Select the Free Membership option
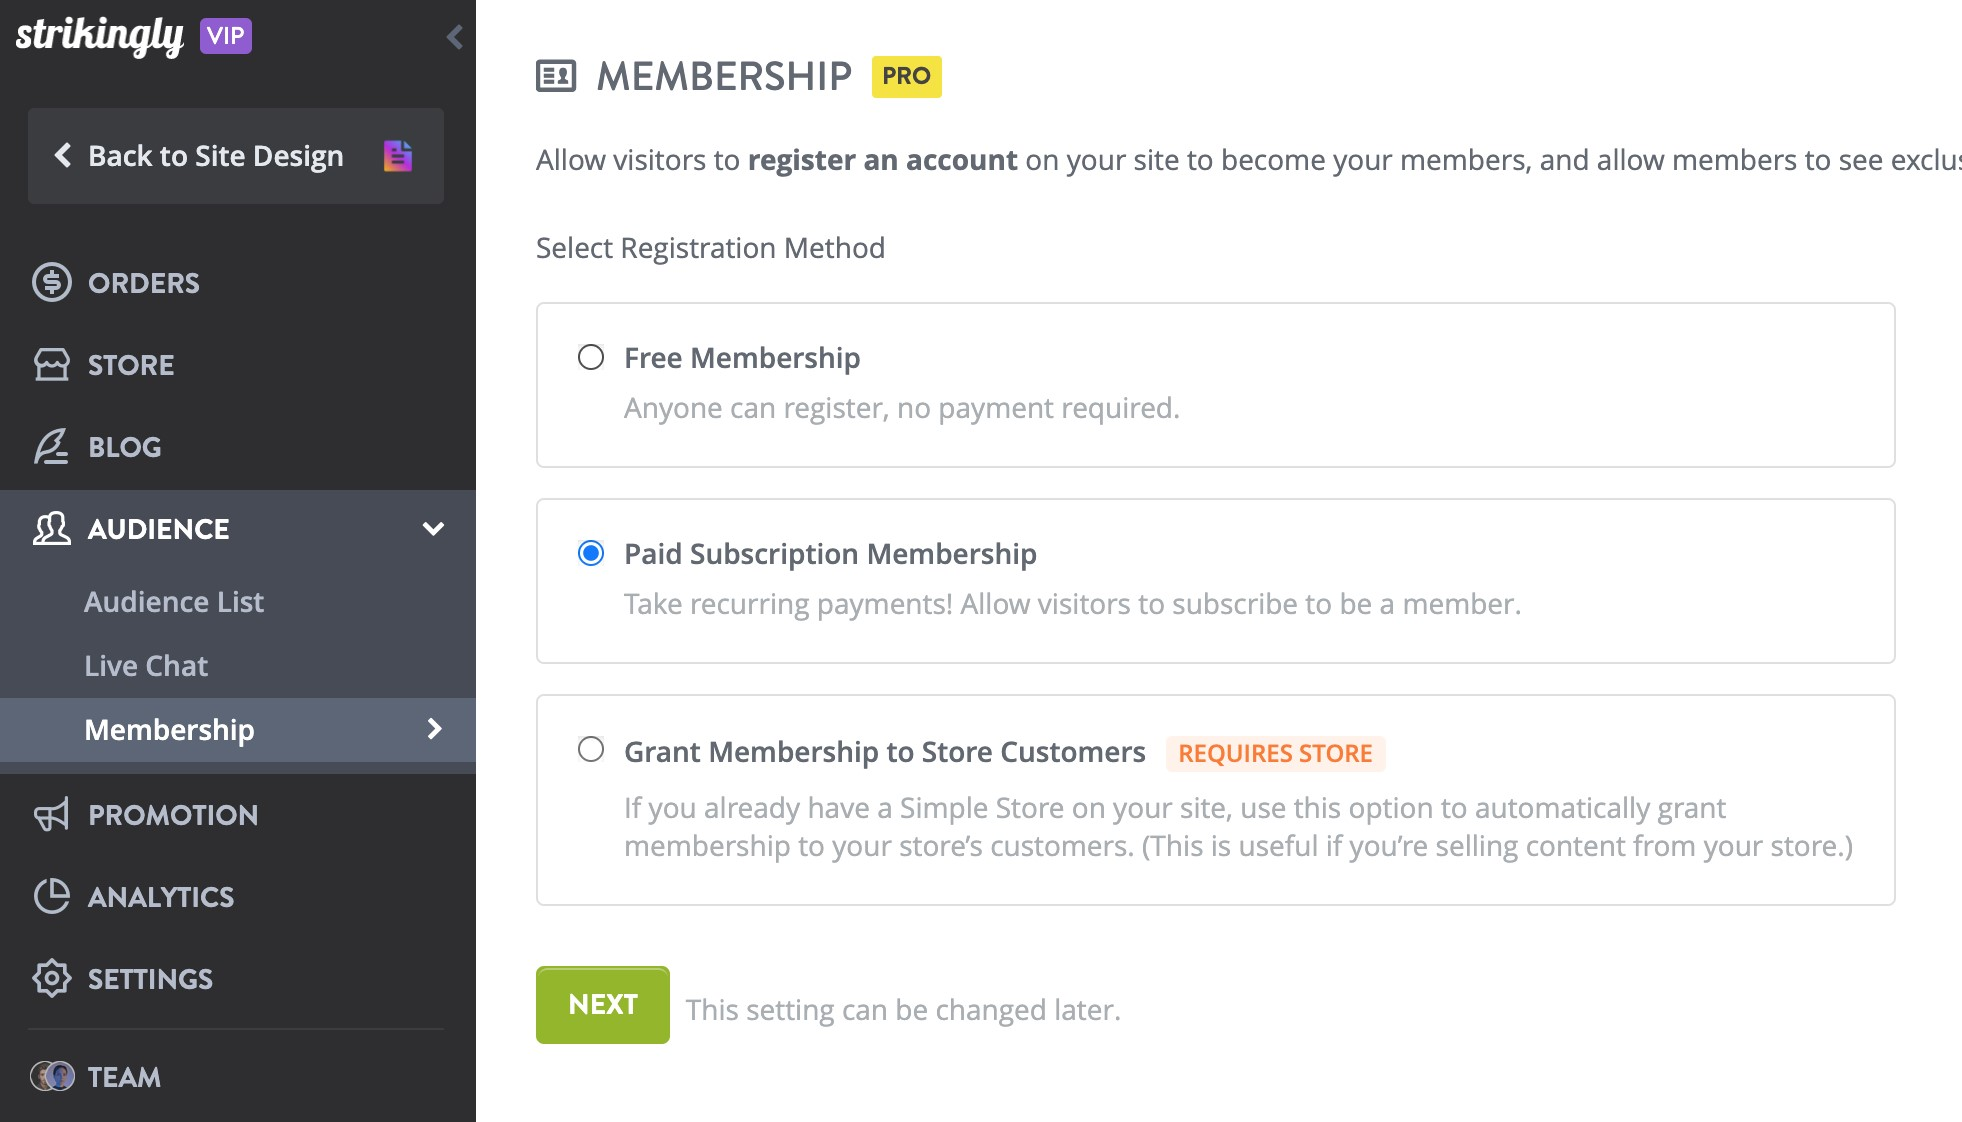This screenshot has height=1122, width=1962. [592, 357]
